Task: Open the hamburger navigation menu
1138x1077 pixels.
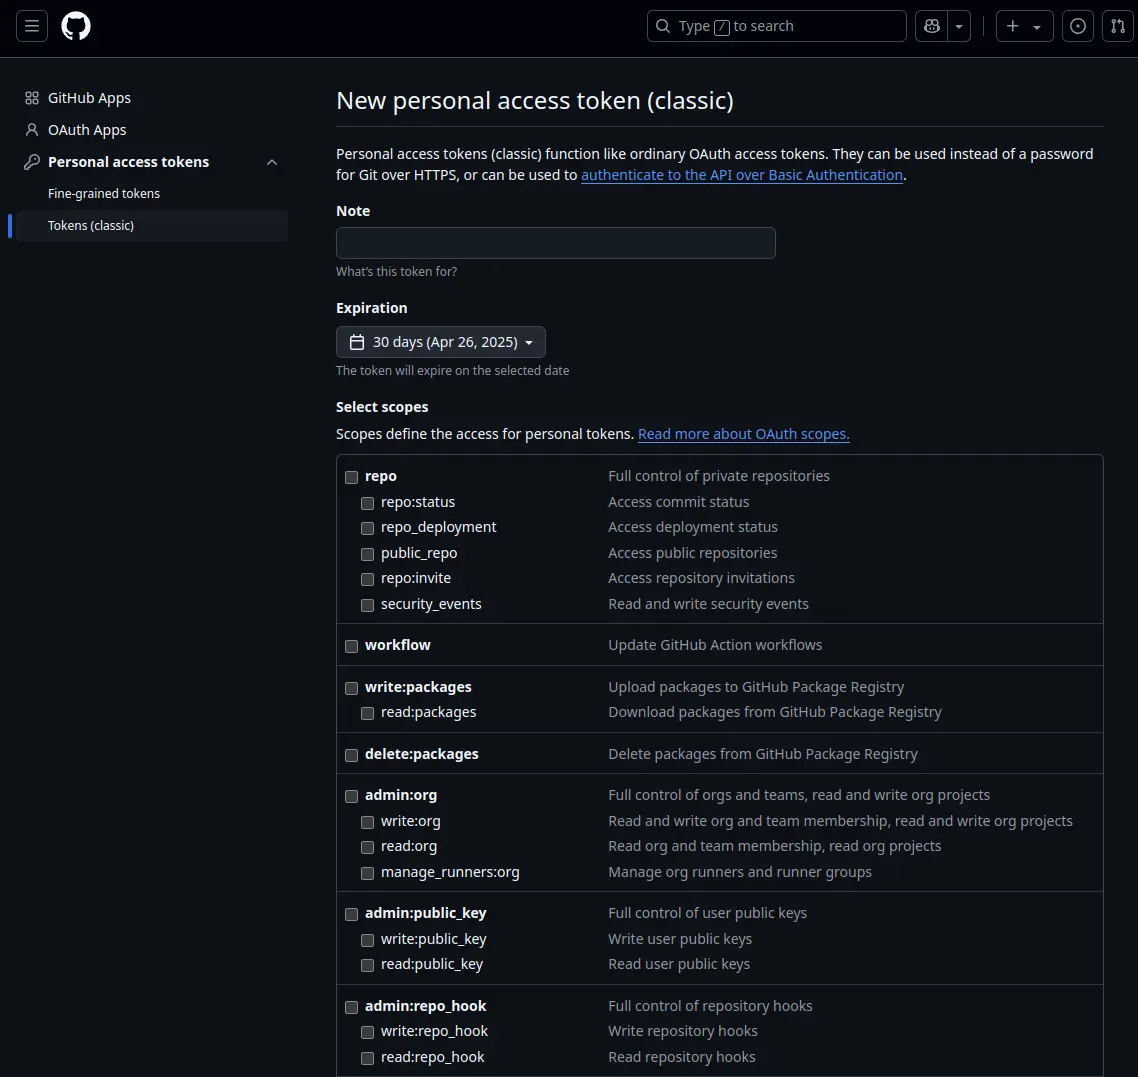Action: coord(32,26)
